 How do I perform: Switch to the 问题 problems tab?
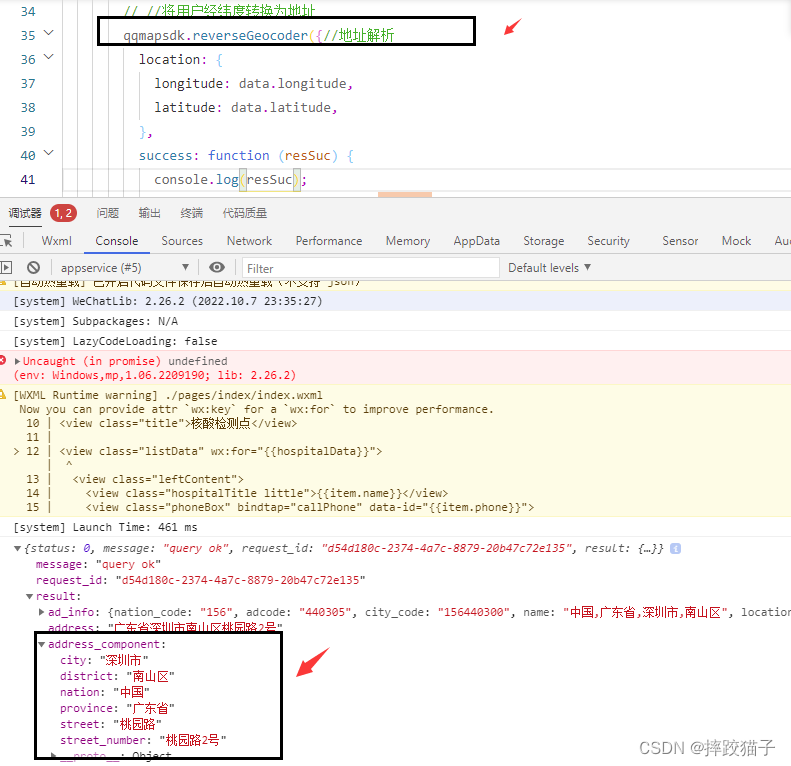[107, 213]
